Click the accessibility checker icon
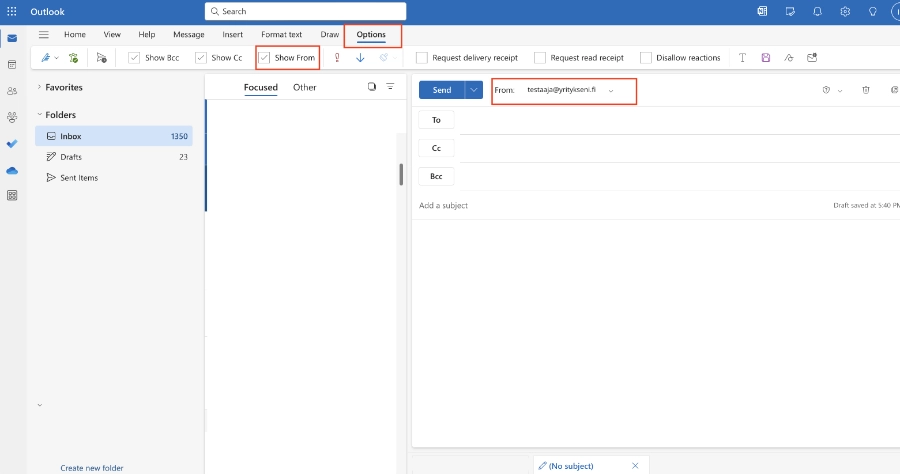 pyautogui.click(x=73, y=57)
